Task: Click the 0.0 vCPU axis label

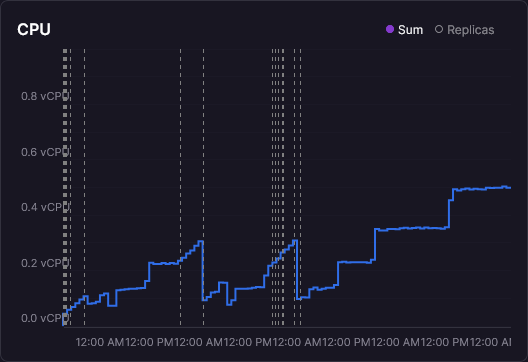Action: 45,318
